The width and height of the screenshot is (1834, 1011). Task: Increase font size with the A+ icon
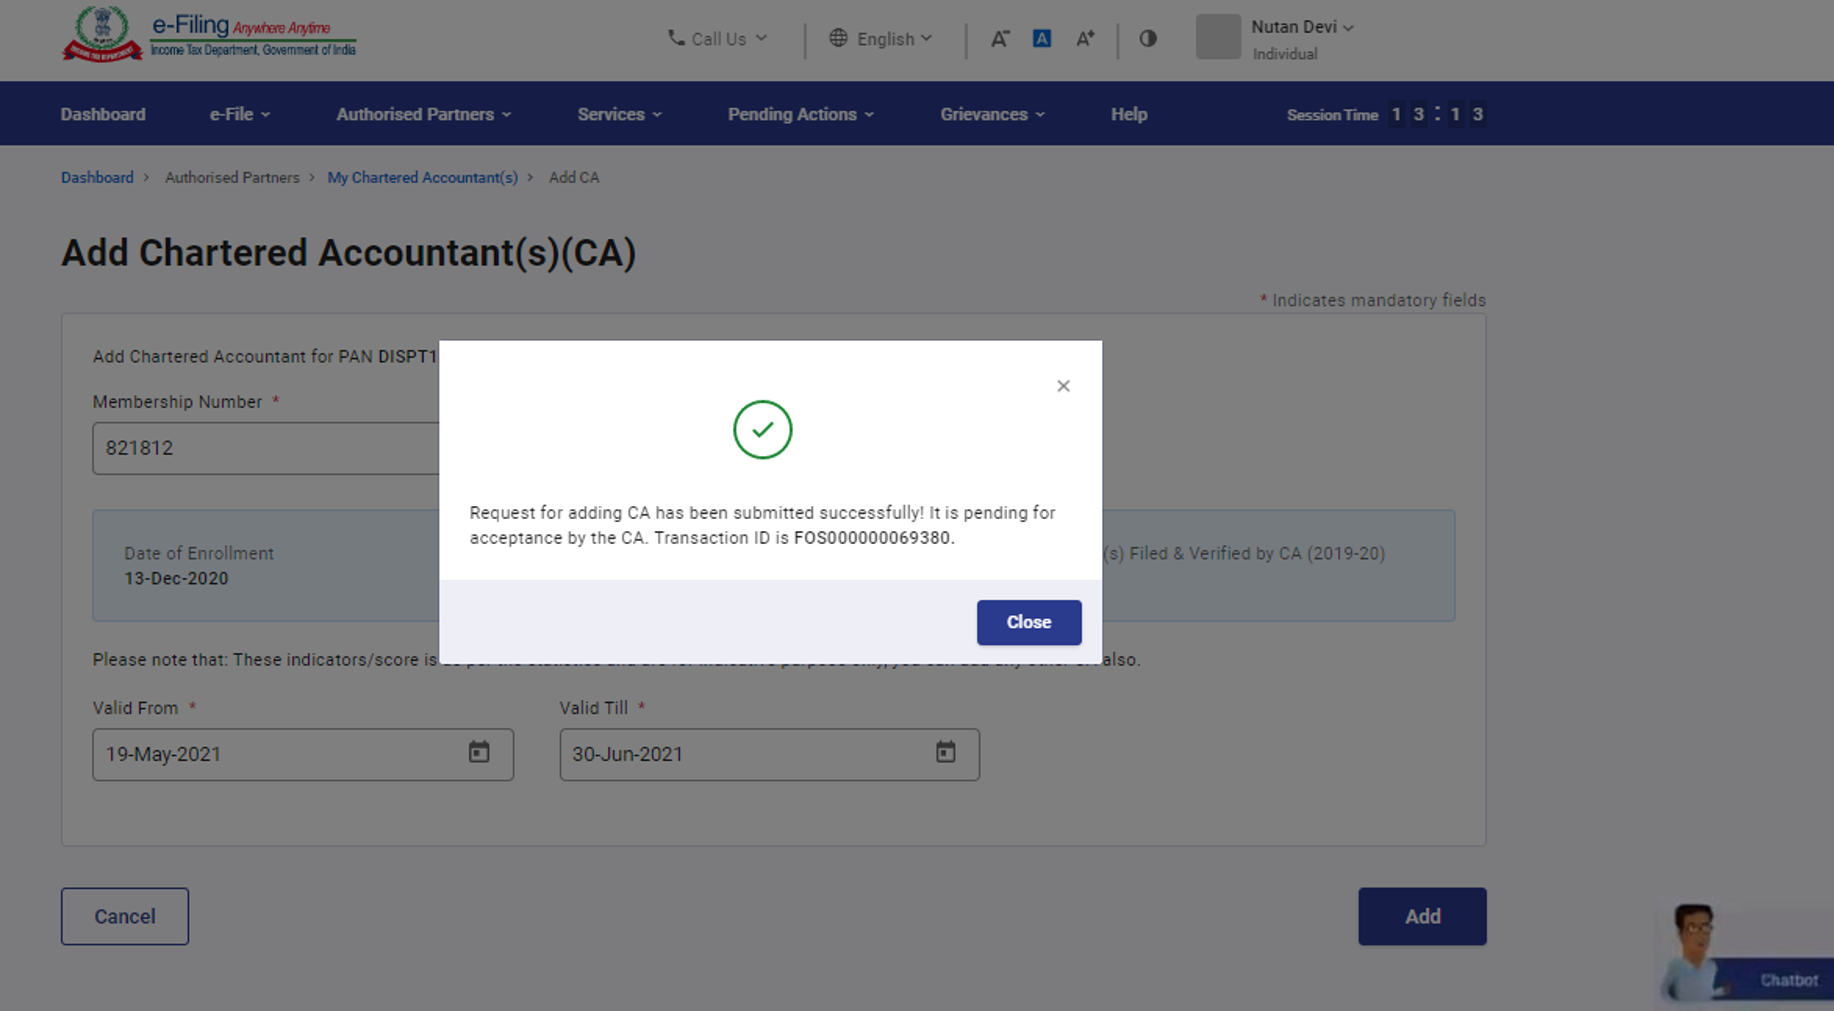[x=1085, y=39]
